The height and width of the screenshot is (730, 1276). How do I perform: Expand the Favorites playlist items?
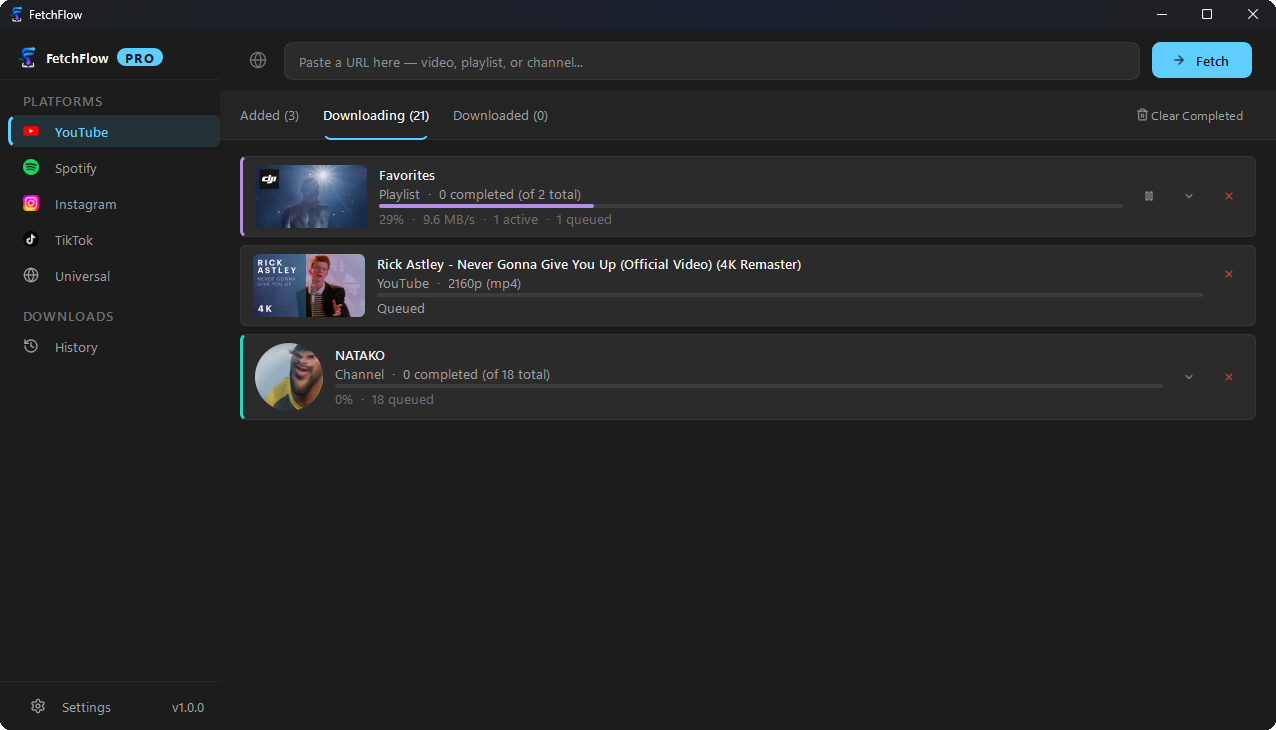[1189, 196]
